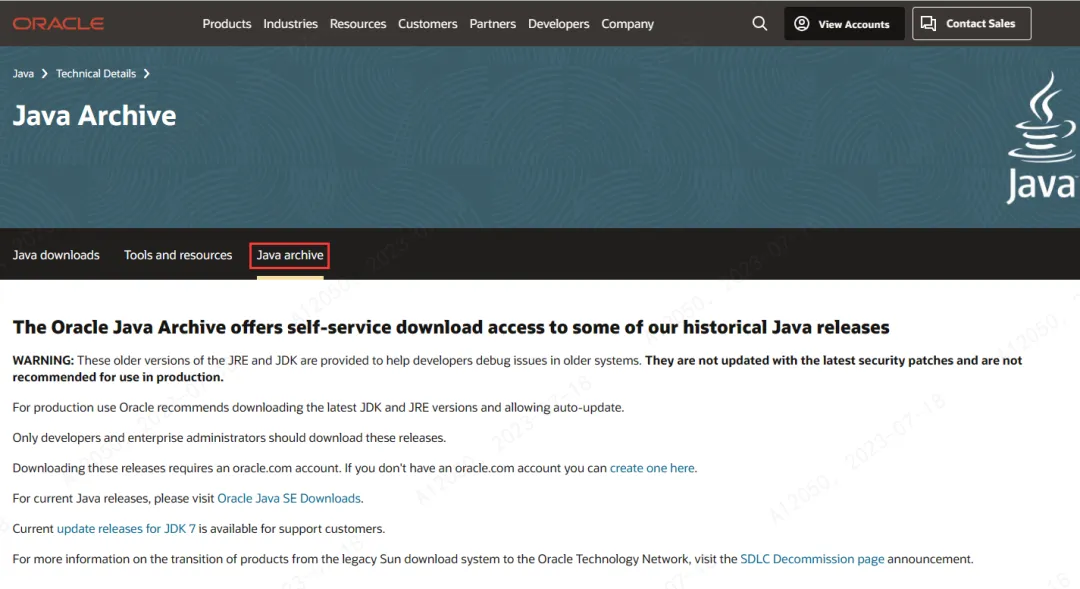Switch to Tools and resources tab
Image resolution: width=1080 pixels, height=589 pixels.
pyautogui.click(x=178, y=255)
